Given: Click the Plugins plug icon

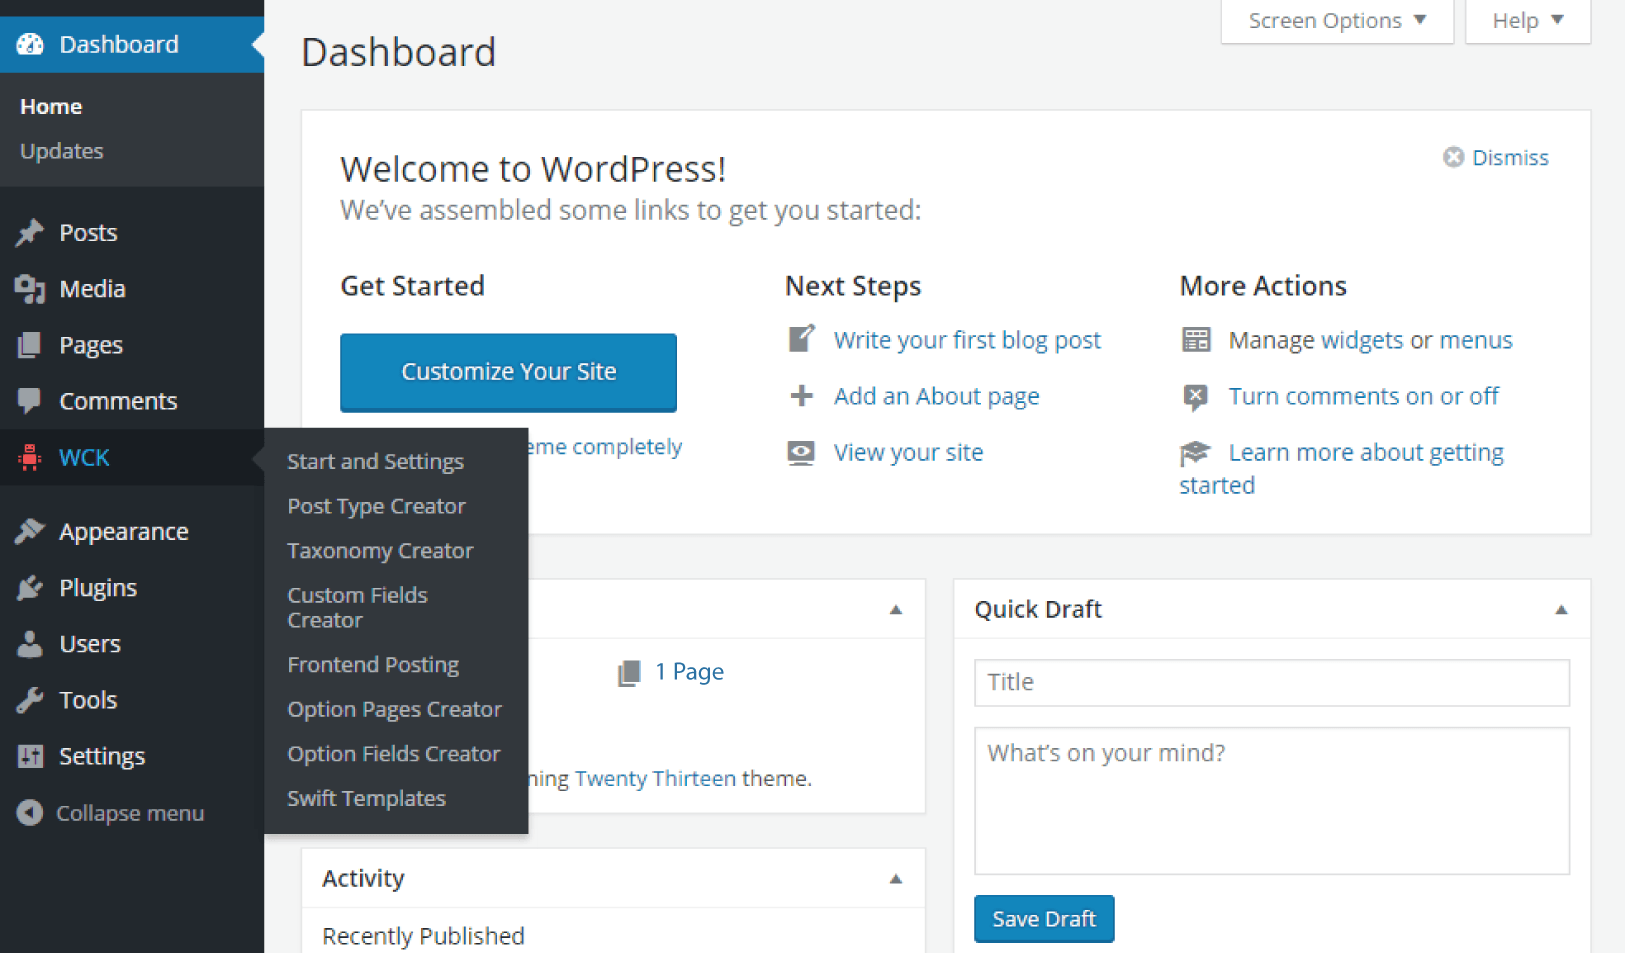Looking at the screenshot, I should [x=30, y=588].
